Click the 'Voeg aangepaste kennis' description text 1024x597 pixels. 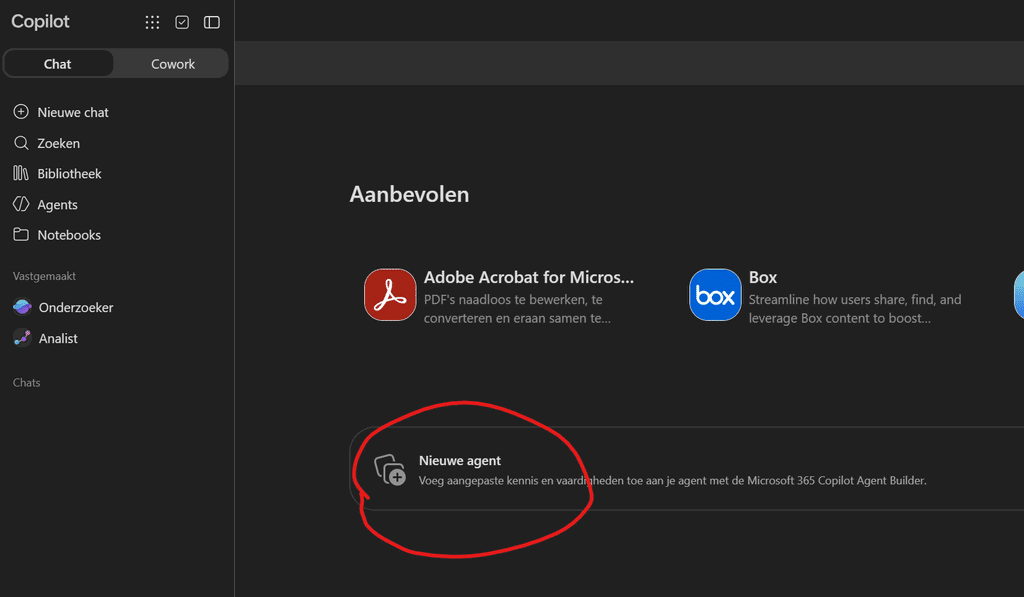click(x=673, y=481)
